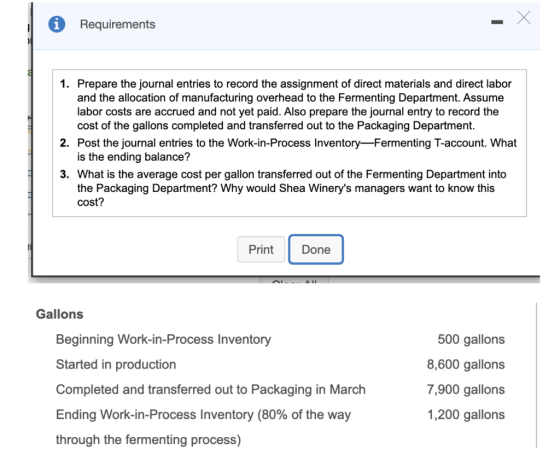The image size is (560, 455).
Task: Close the Requirements dialog with the X icon
Action: (524, 18)
